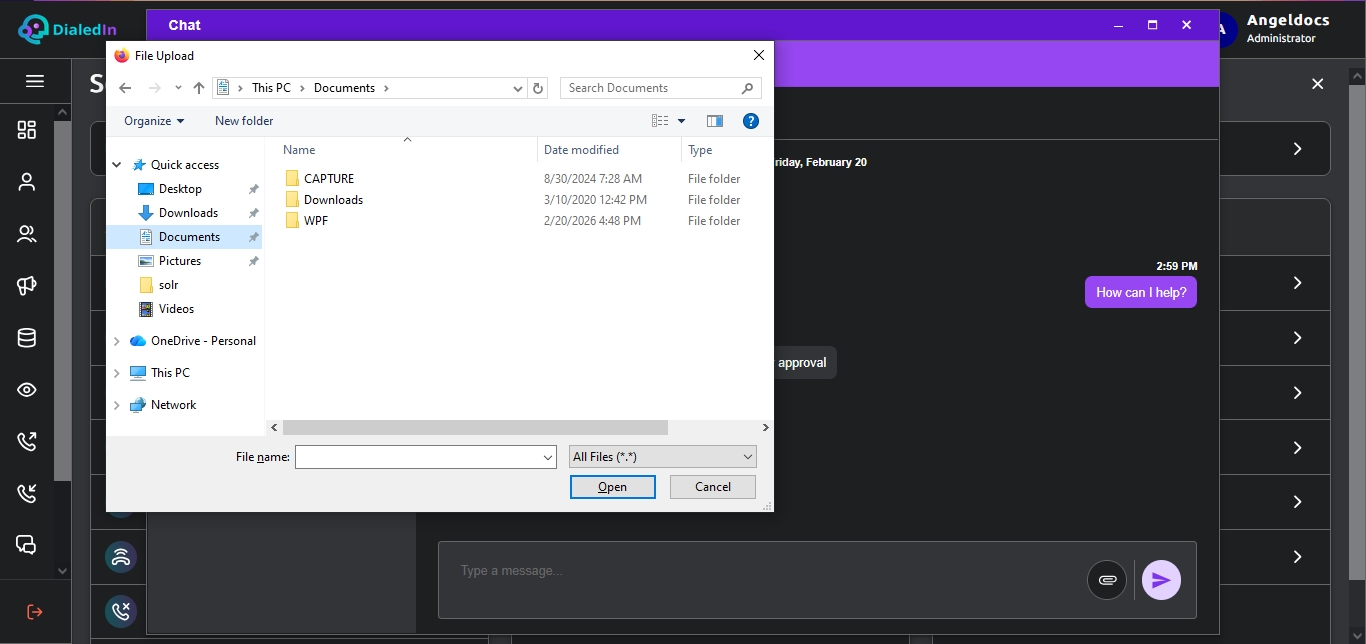Select Desktop in Quick access

[x=180, y=189]
